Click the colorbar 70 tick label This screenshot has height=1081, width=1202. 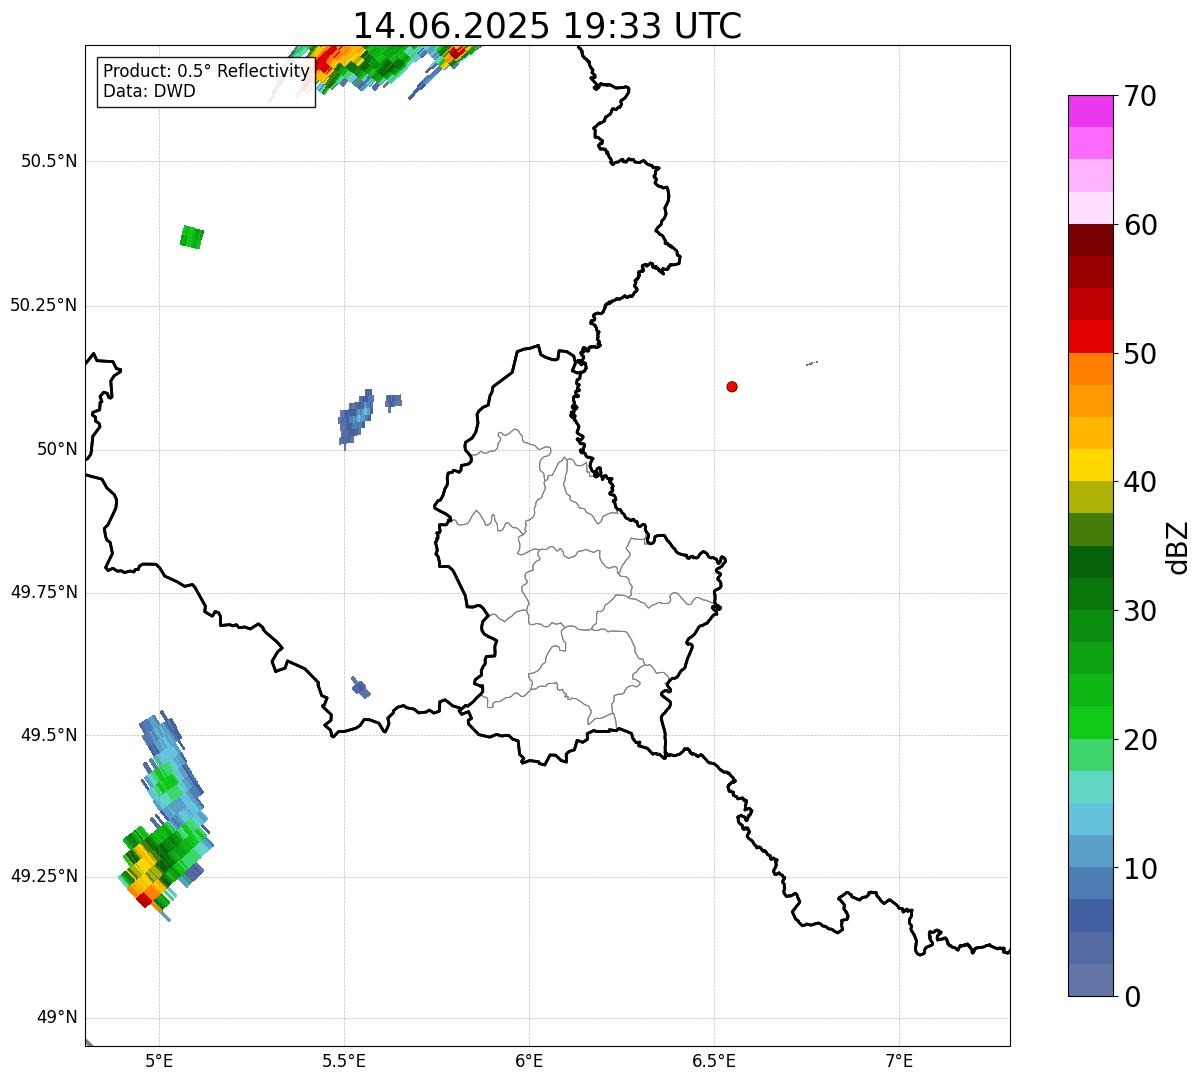(1139, 96)
